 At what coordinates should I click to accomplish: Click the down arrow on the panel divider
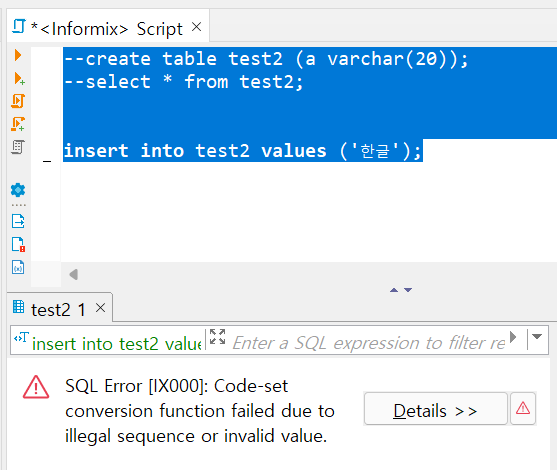408,290
